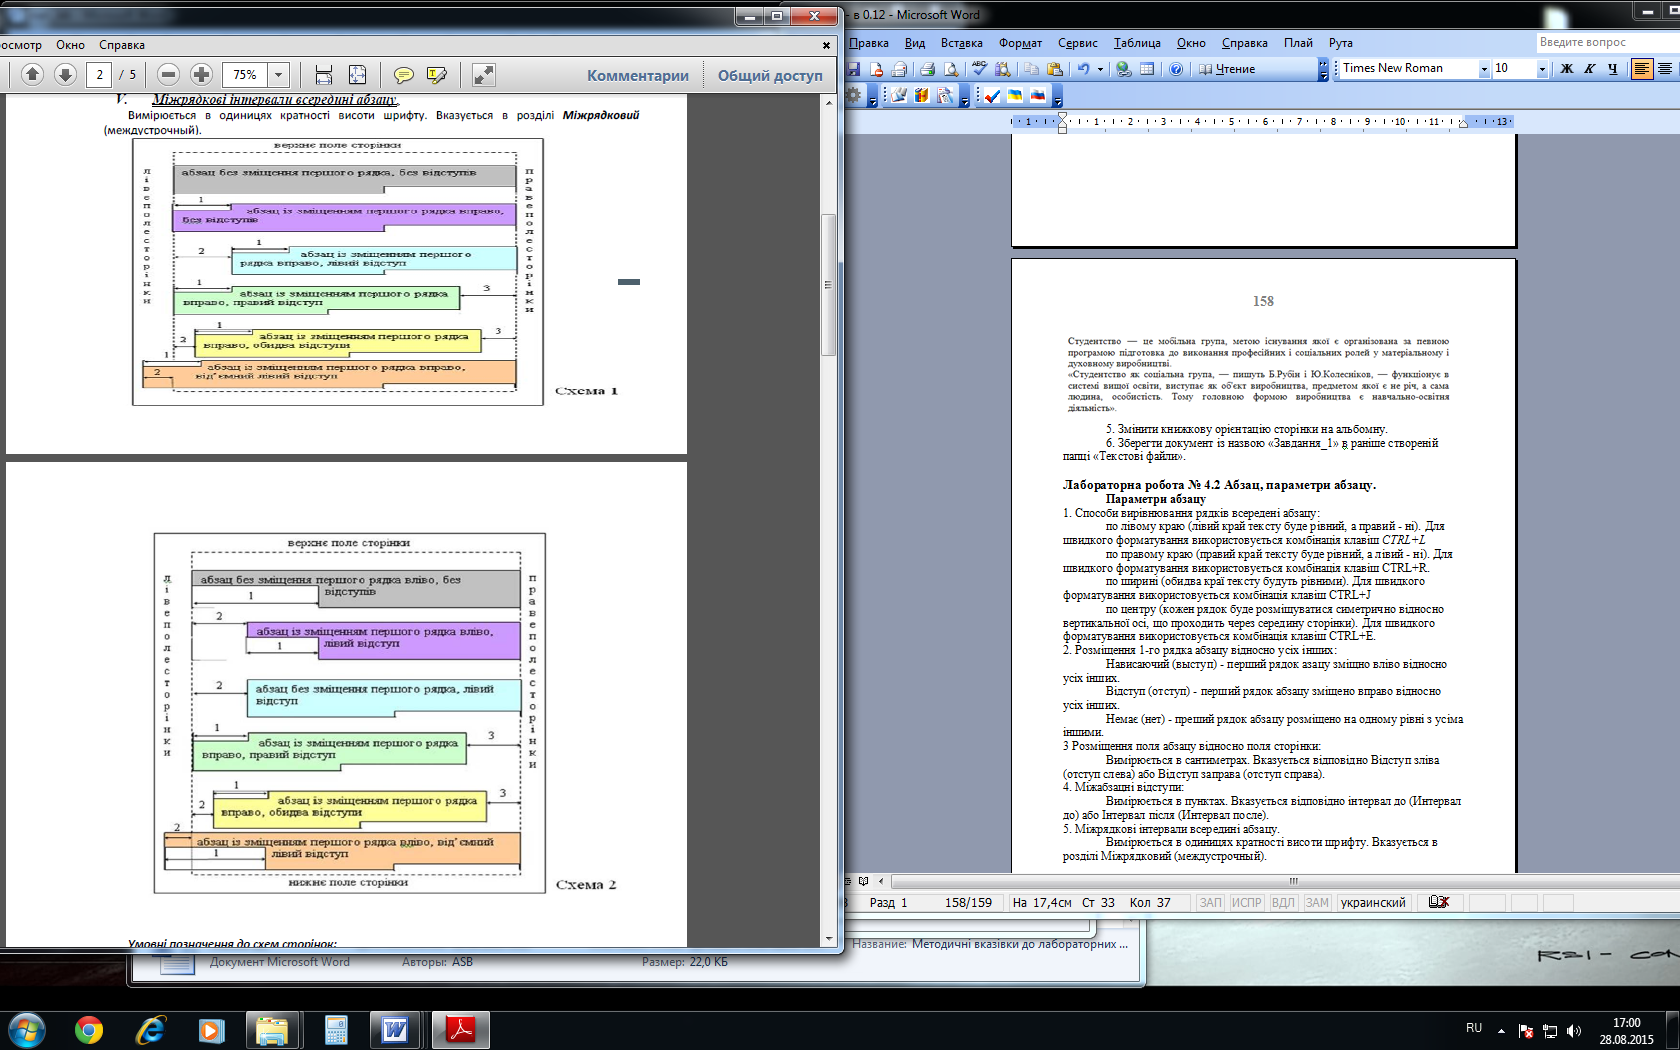1680x1050 pixels.
Task: Click the first-line indent marker on Word ruler
Action: click(1062, 117)
